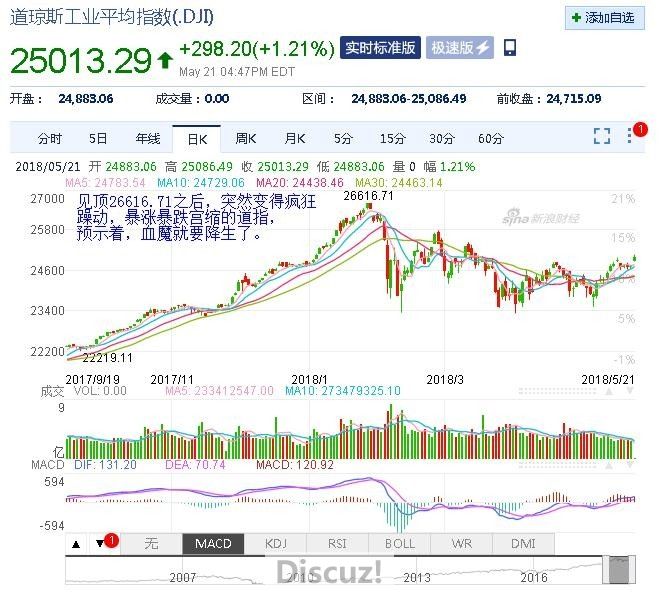The width and height of the screenshot is (659, 596).
Task: Click the 前收盘 value 24,715.09
Action: (x=573, y=99)
